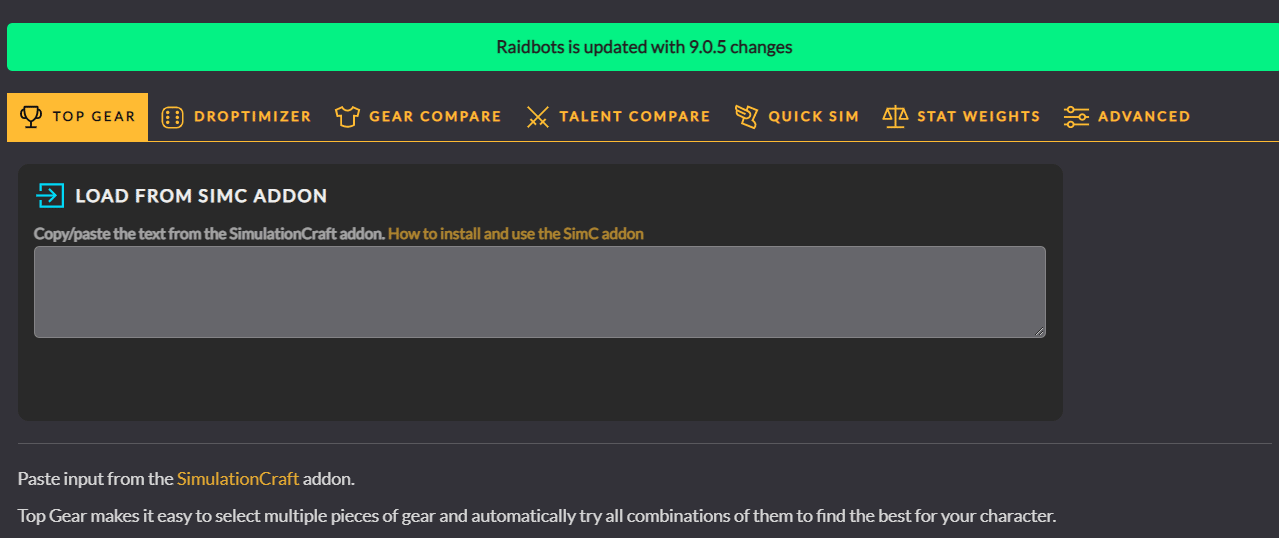
Task: Open the Advanced tab
Action: (x=1144, y=117)
